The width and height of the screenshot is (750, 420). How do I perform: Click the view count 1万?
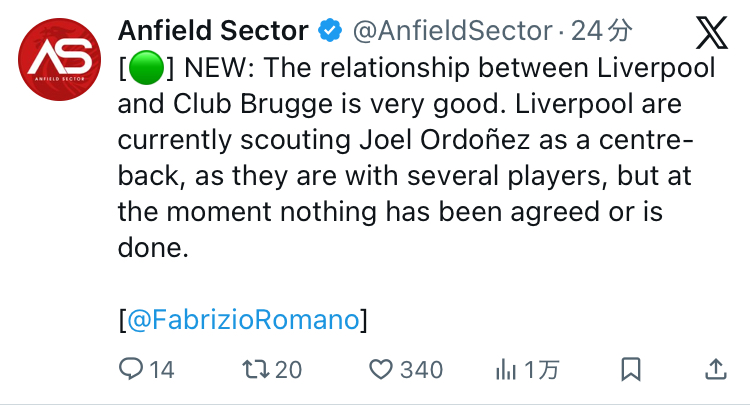[x=541, y=370]
